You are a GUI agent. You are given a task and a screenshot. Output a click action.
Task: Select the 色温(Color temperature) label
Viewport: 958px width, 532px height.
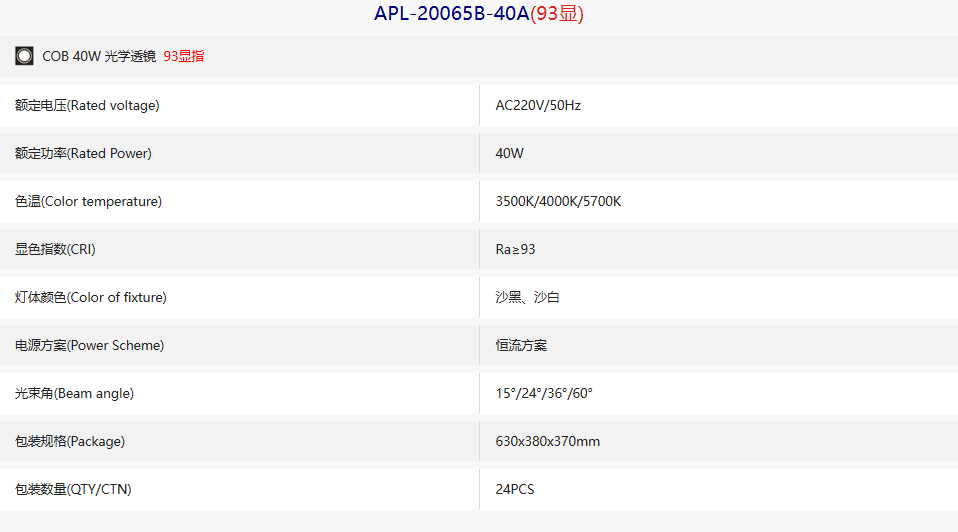pos(88,202)
